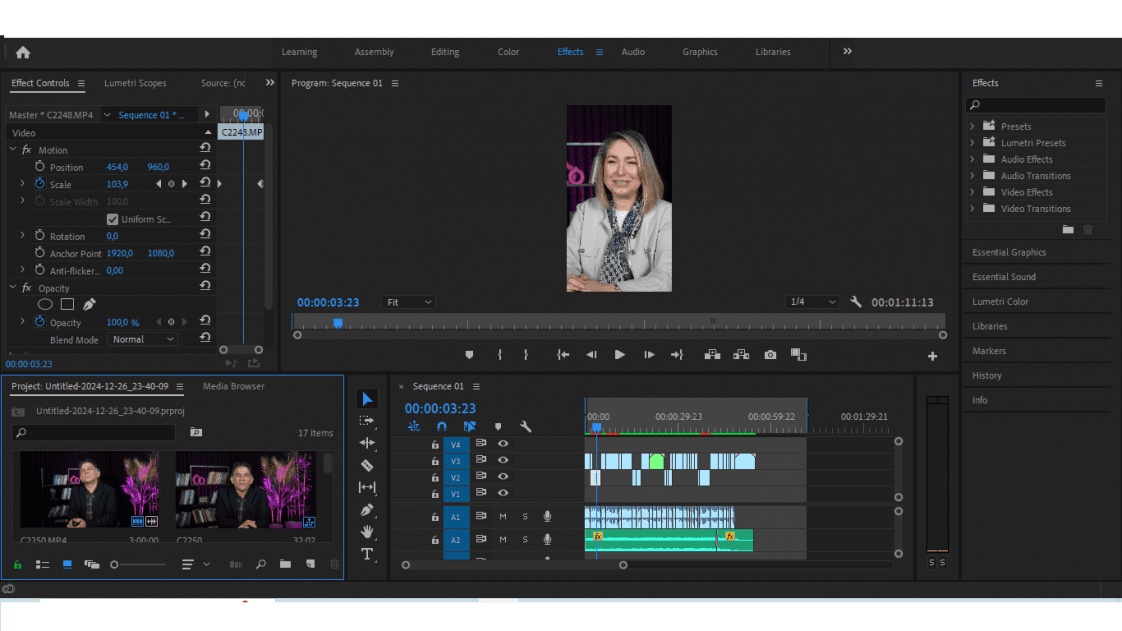Select the Razor tool
Image resolution: width=1122 pixels, height=631 pixels.
tap(367, 466)
